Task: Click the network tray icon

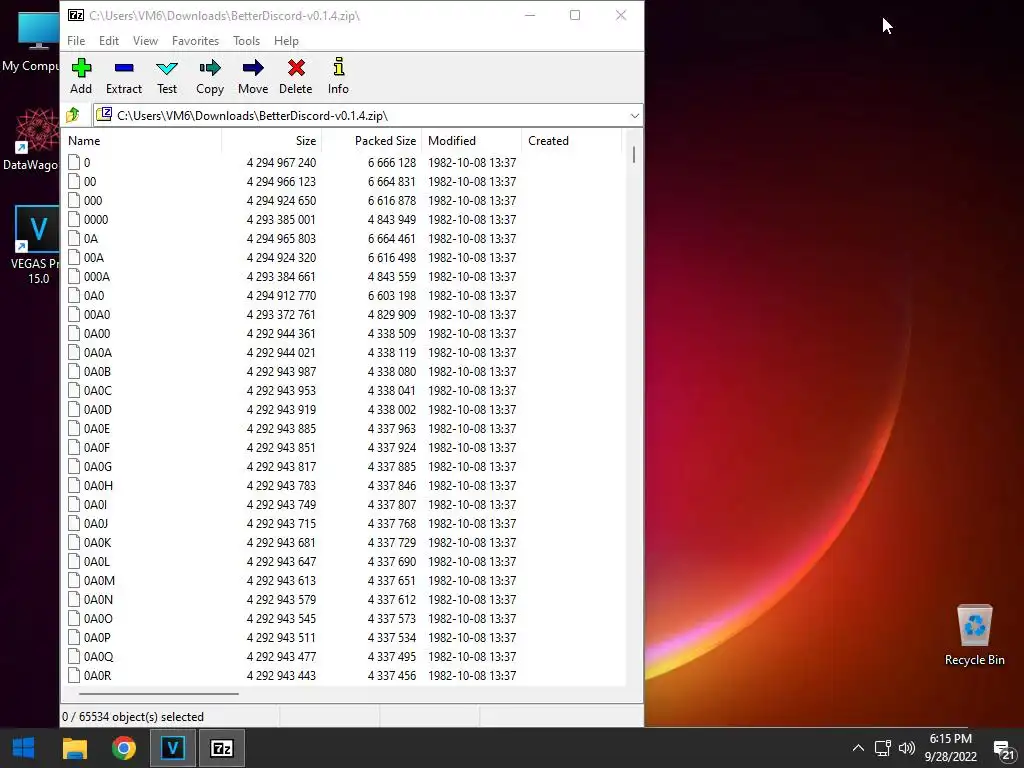Action: (883, 748)
